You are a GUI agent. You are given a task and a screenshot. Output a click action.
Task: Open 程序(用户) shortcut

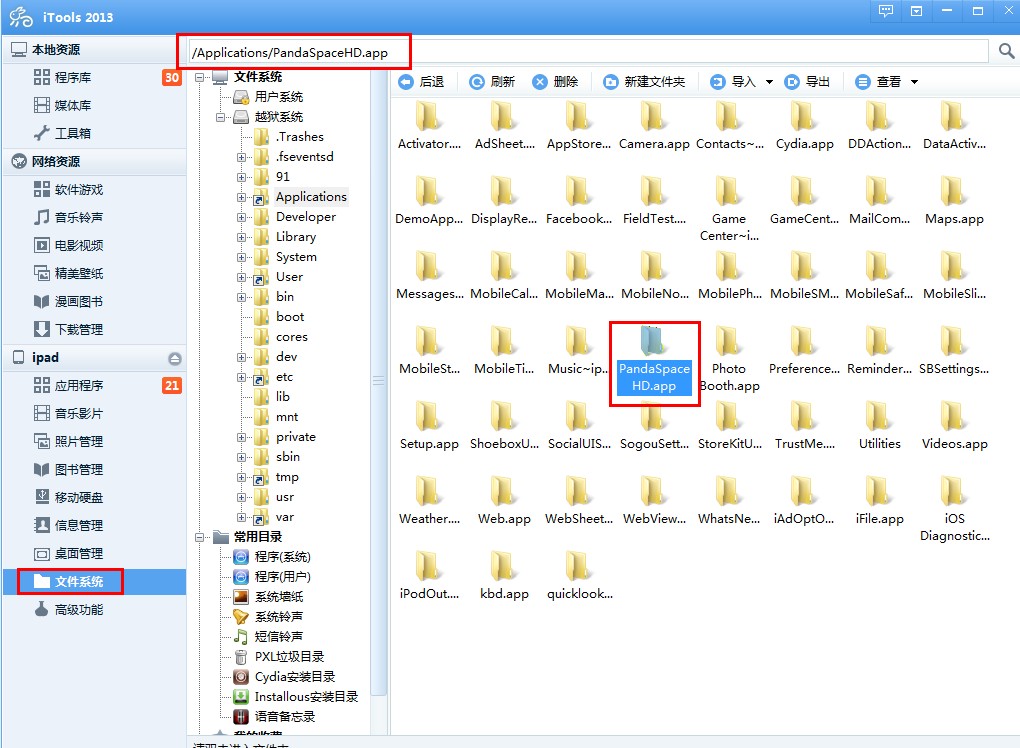(282, 577)
